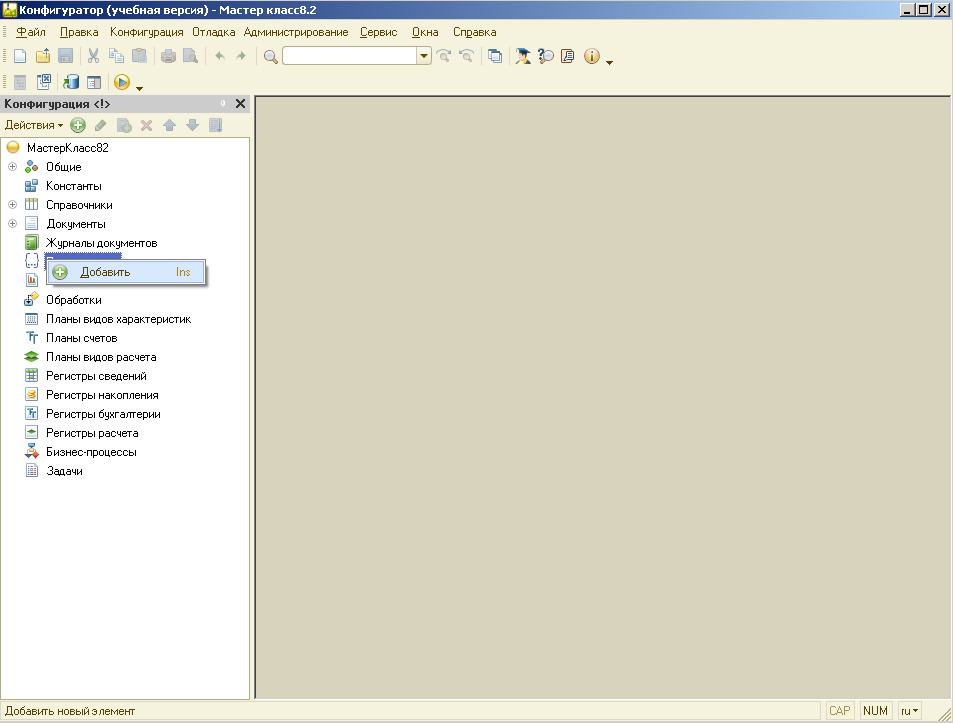The width and height of the screenshot is (953, 723).
Task: Select Журналы документов in the tree
Action: [101, 243]
